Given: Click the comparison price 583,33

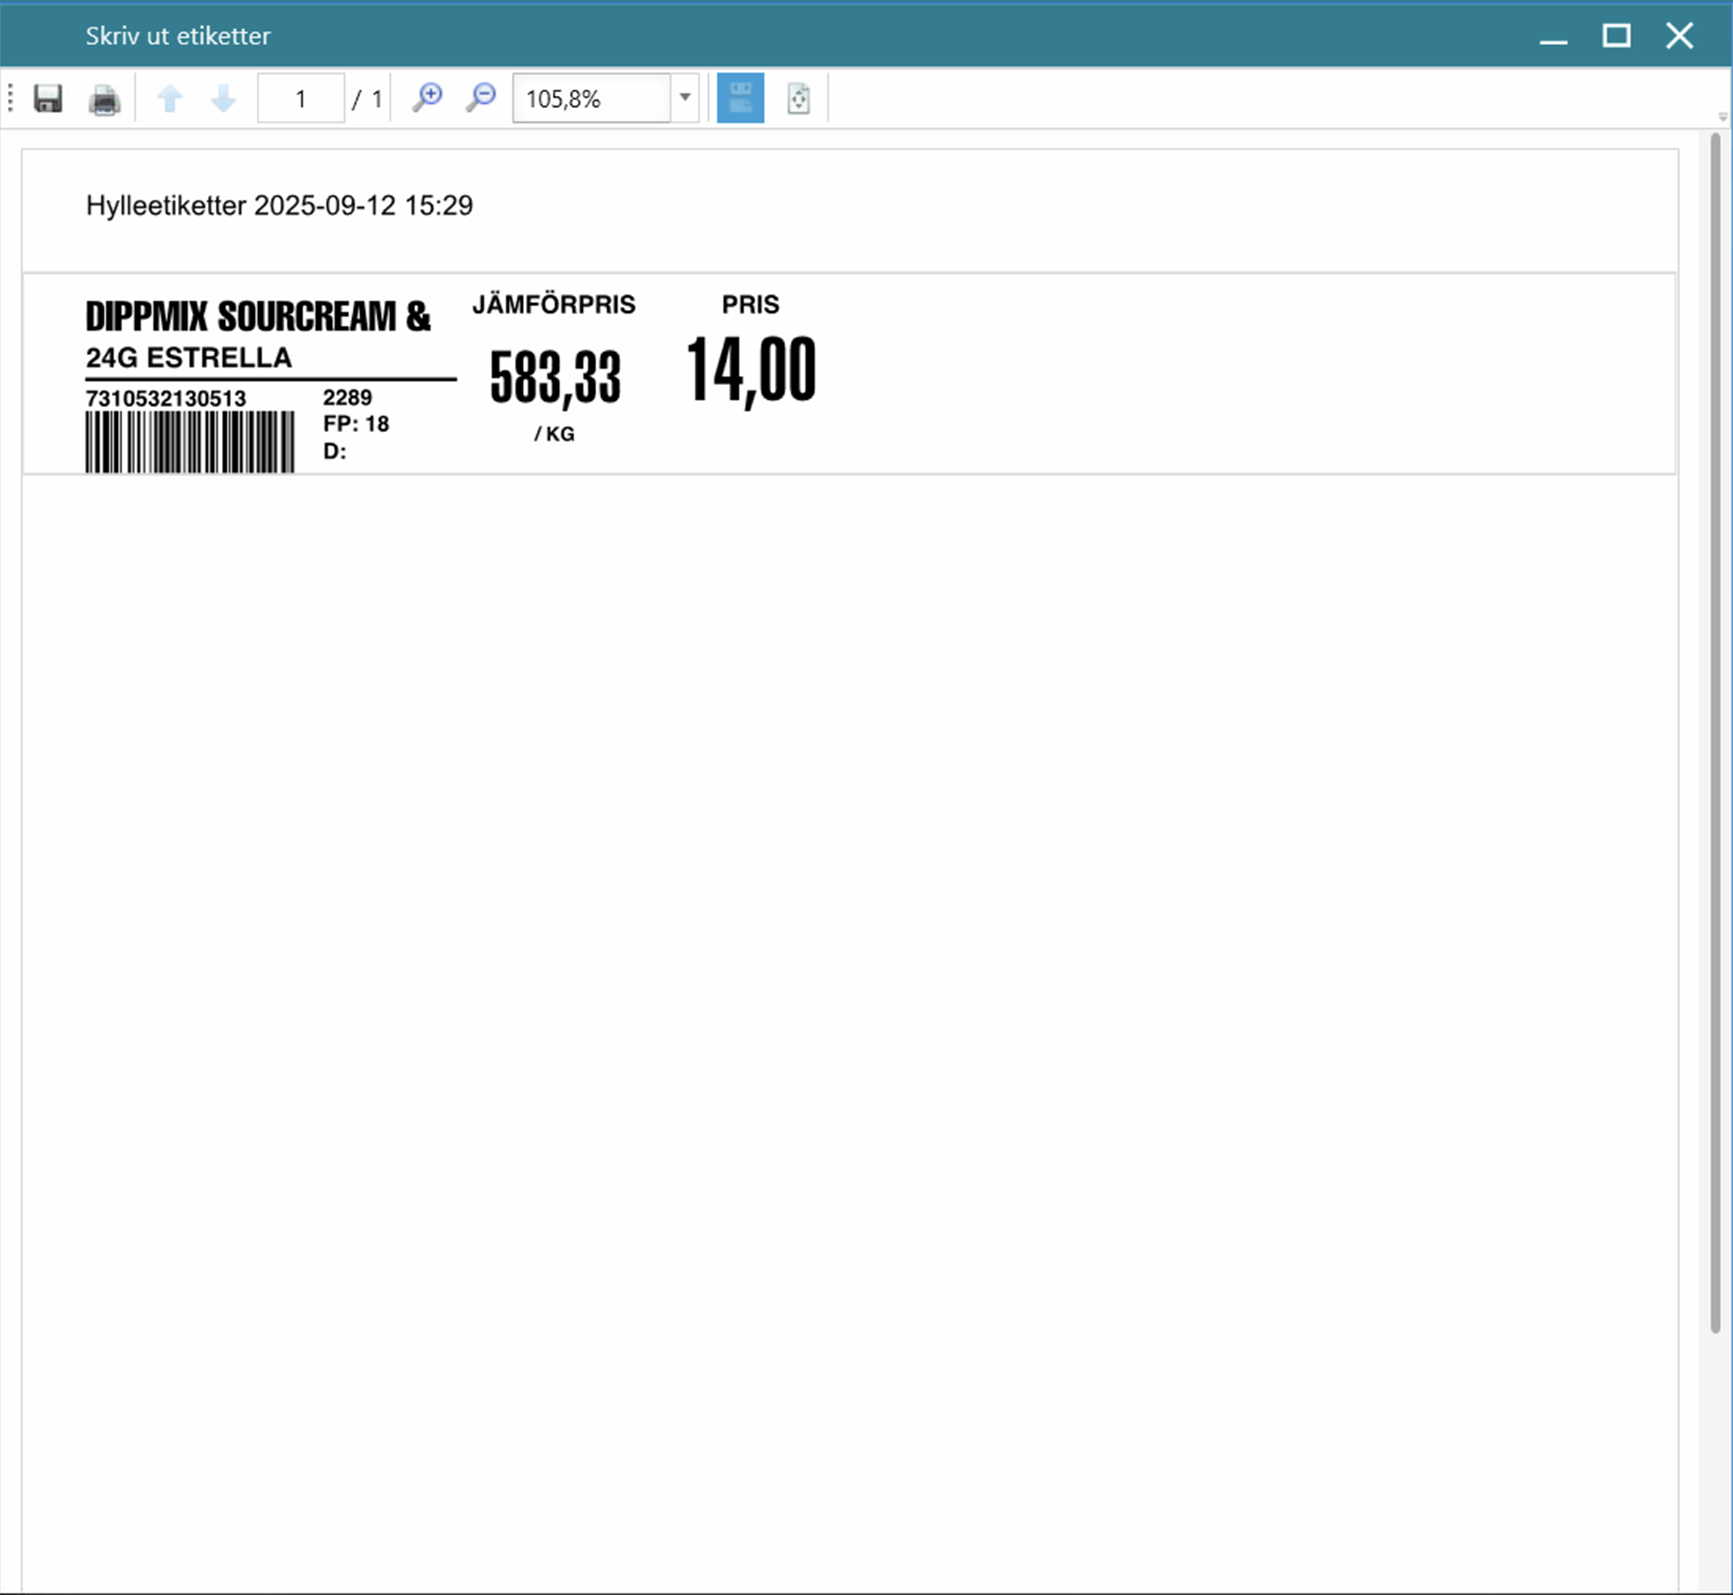Looking at the screenshot, I should [555, 378].
